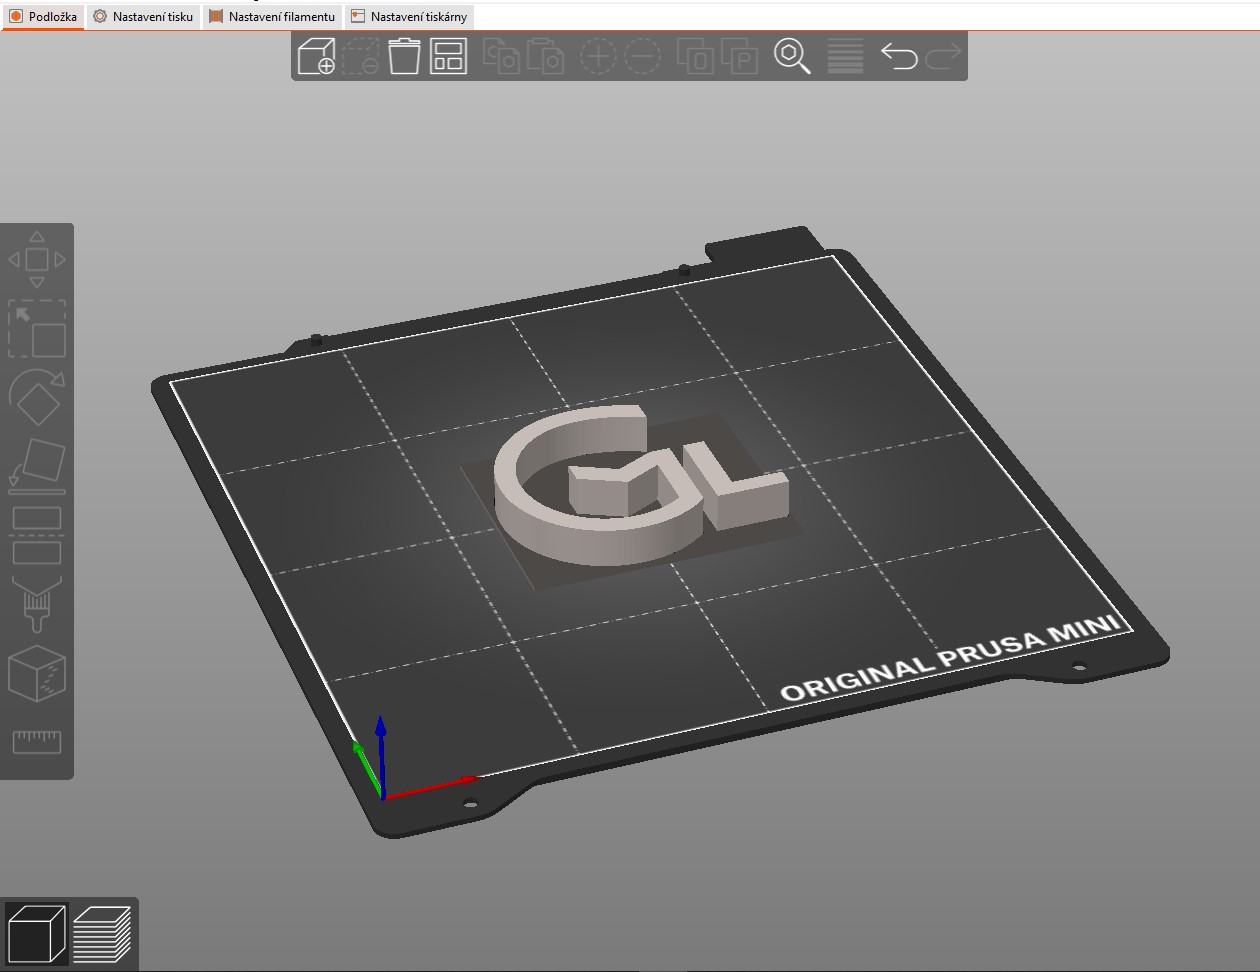
Task: Click the Add model icon
Action: tap(316, 56)
